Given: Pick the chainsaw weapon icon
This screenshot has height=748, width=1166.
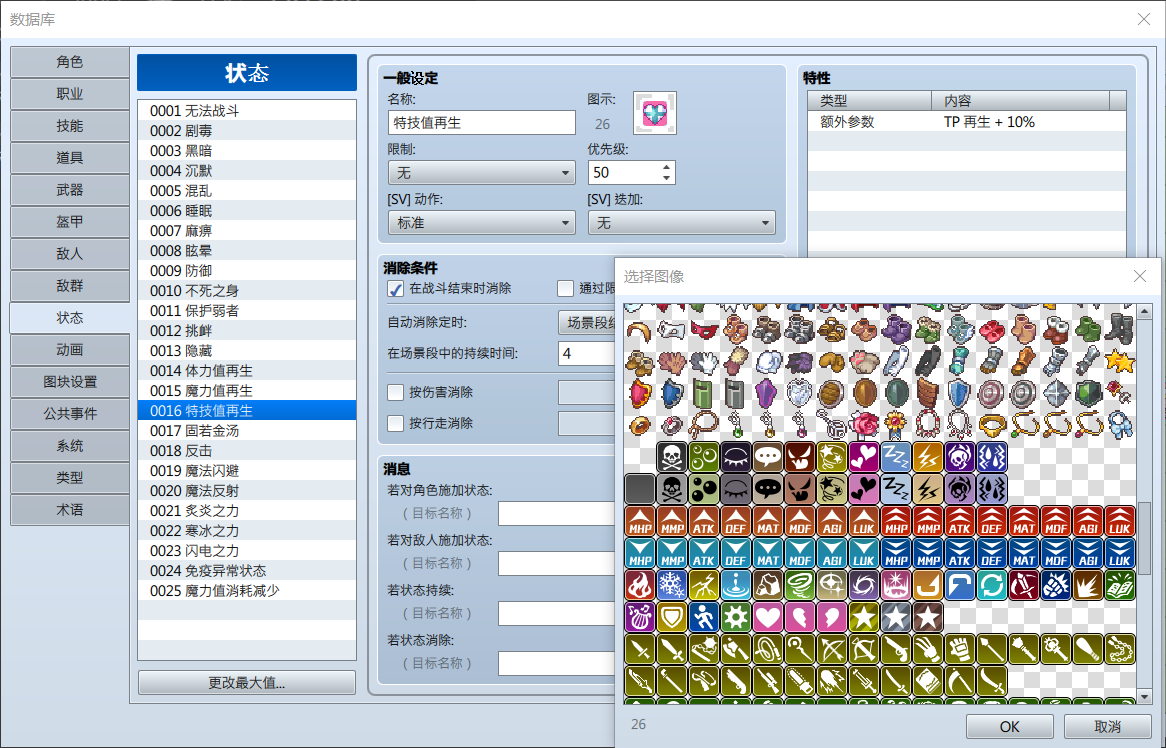Looking at the screenshot, I should (799, 681).
